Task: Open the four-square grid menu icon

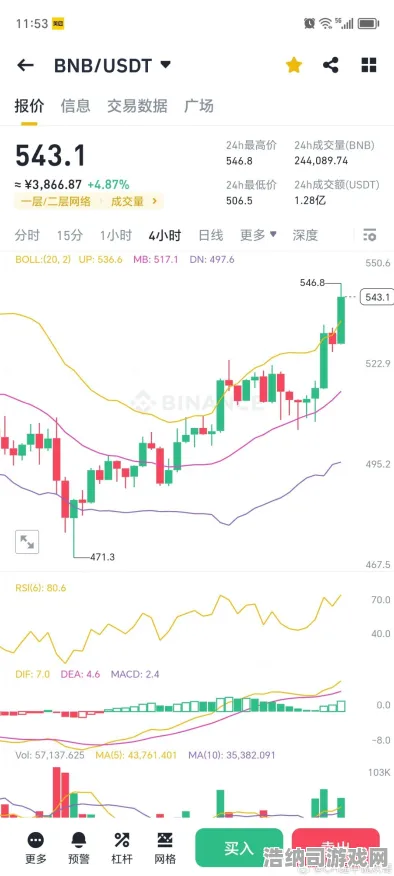Action: [x=369, y=65]
